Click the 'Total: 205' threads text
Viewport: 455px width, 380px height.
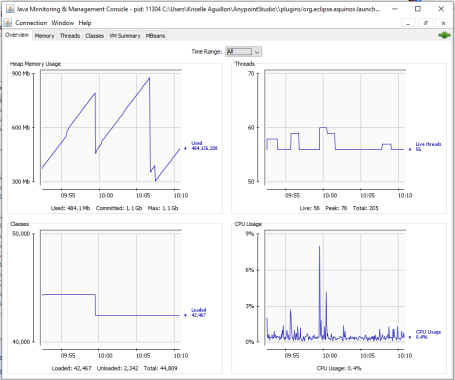click(x=366, y=208)
